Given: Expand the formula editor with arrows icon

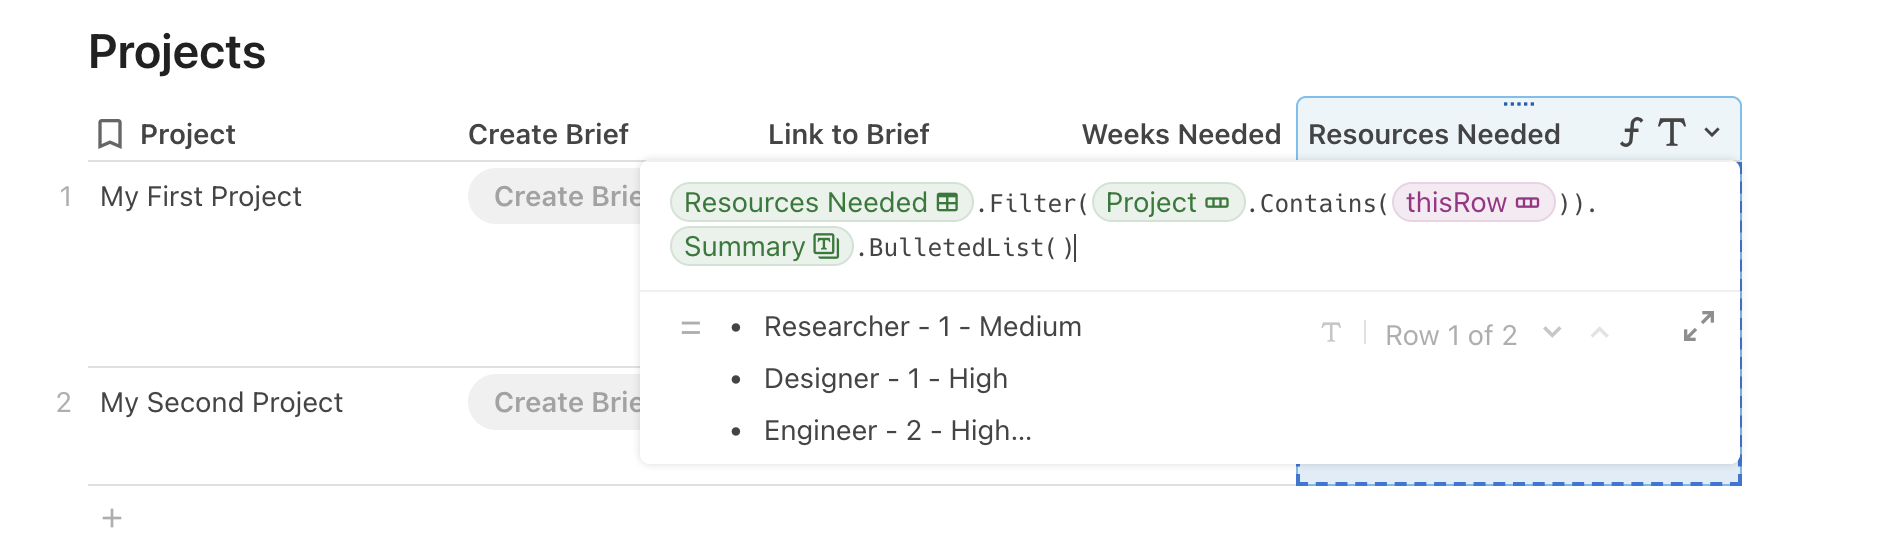Looking at the screenshot, I should coord(1698,326).
